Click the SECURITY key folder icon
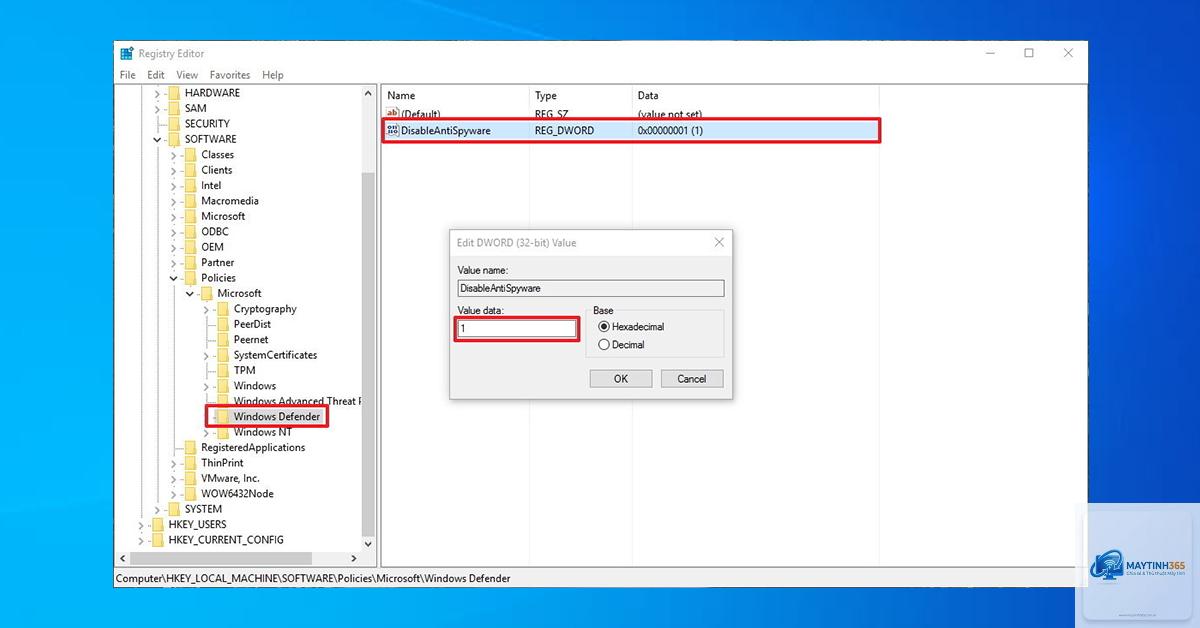The width and height of the screenshot is (1200, 628). [x=173, y=124]
